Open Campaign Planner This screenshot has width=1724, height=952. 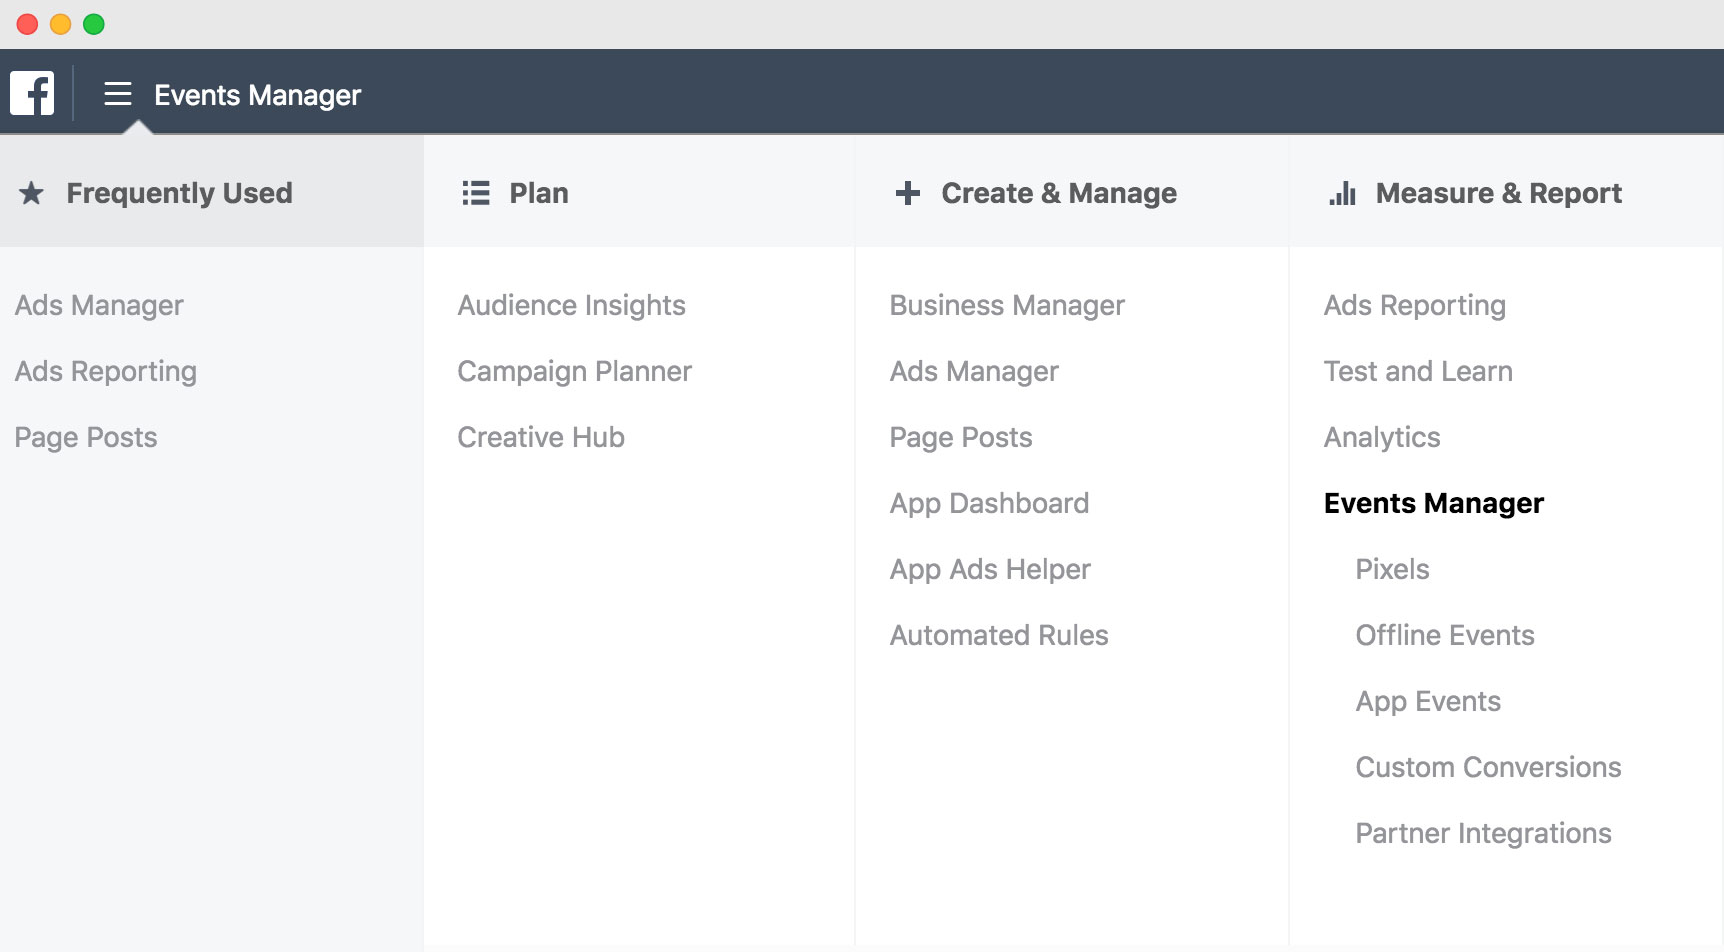pyautogui.click(x=575, y=372)
